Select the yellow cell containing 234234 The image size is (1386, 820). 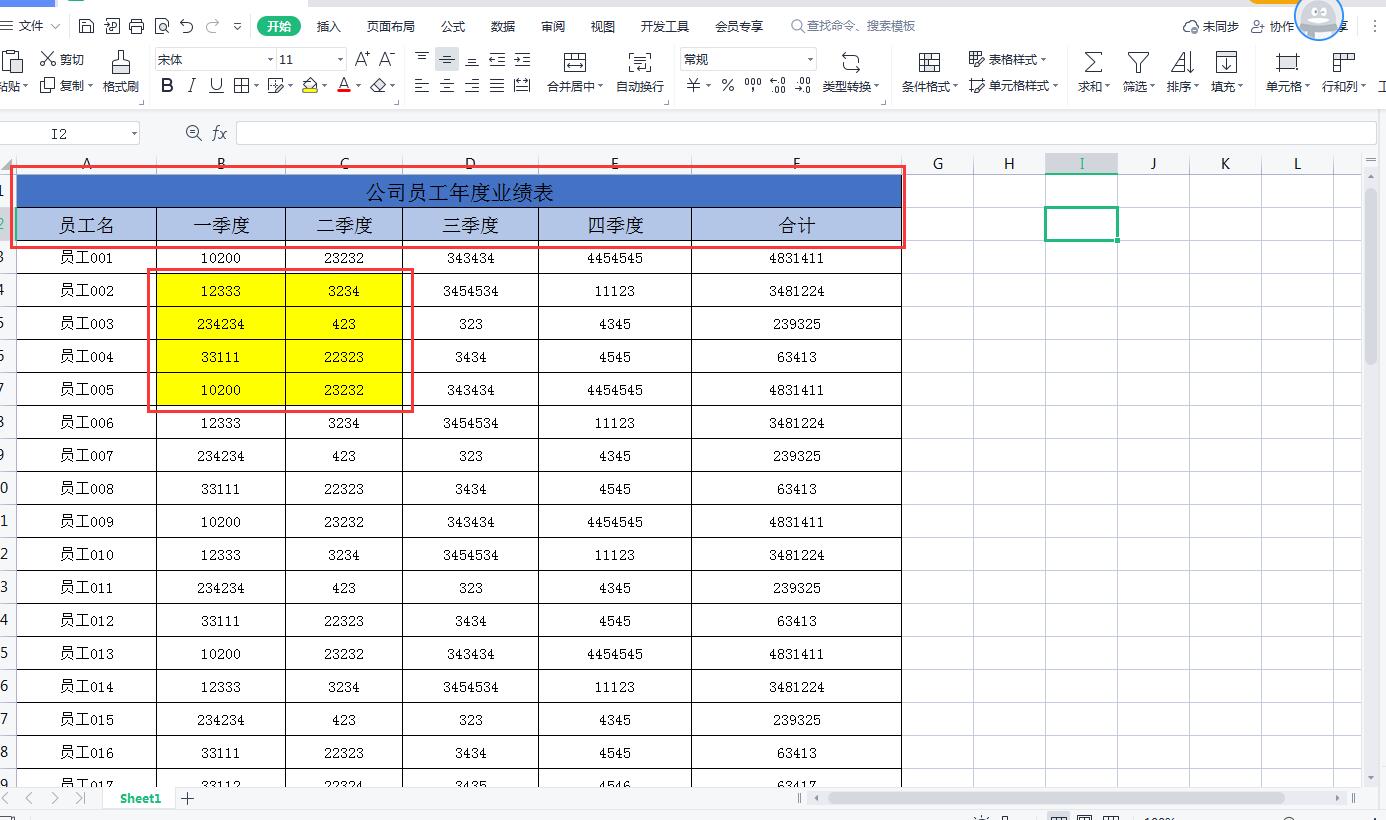tap(220, 324)
